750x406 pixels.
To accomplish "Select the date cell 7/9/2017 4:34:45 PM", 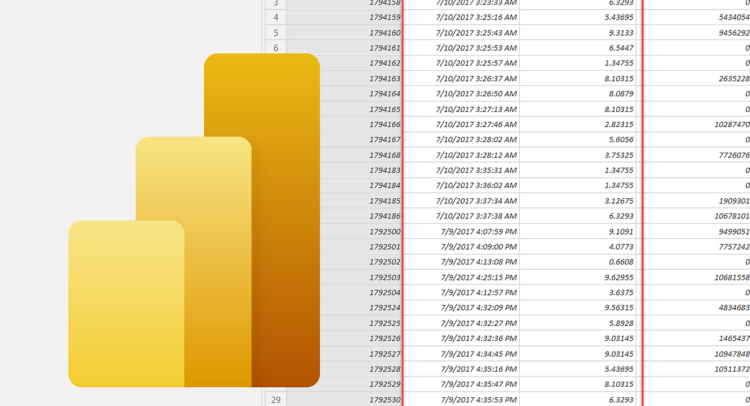I will [478, 353].
